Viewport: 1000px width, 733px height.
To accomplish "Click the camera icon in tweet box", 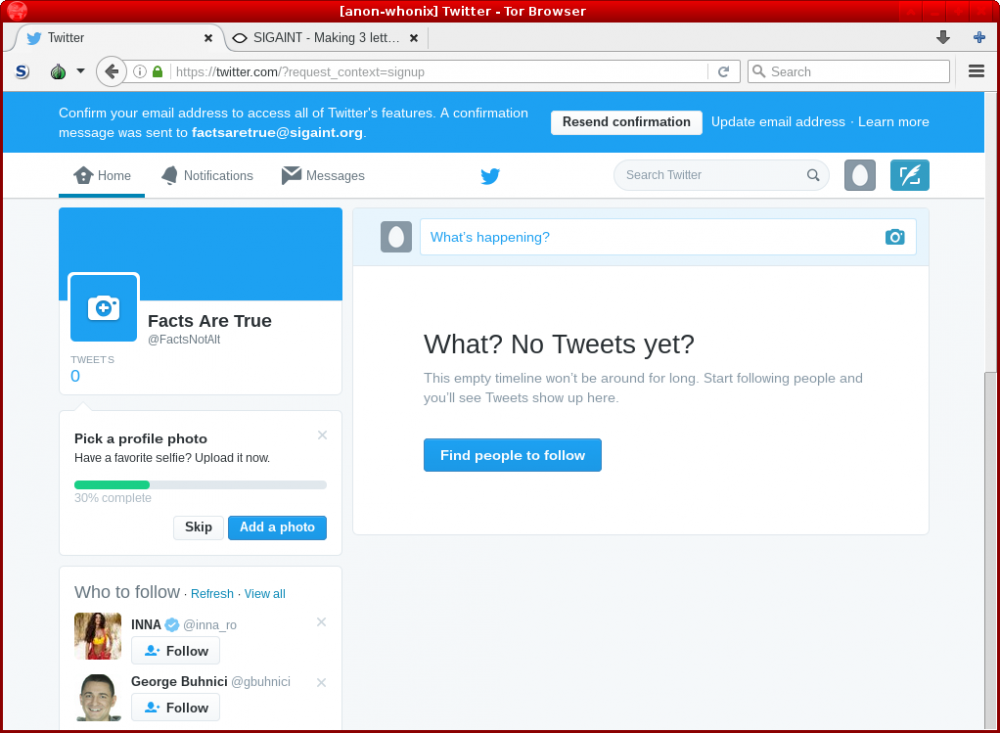I will point(894,237).
